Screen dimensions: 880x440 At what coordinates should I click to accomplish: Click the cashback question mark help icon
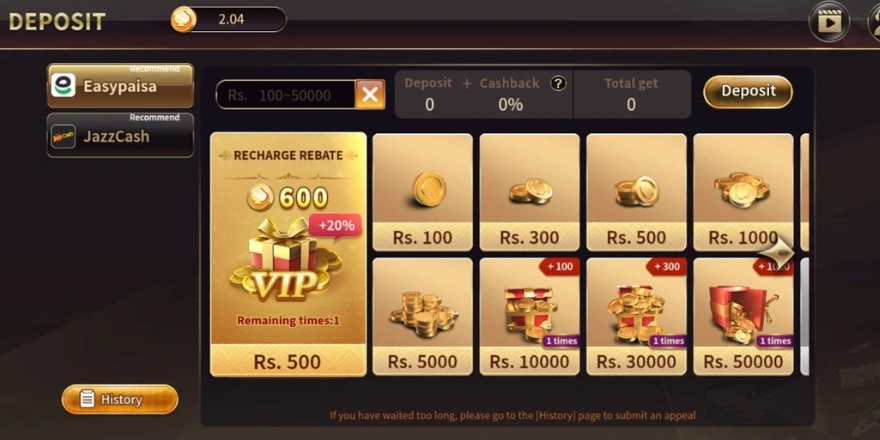[x=557, y=84]
